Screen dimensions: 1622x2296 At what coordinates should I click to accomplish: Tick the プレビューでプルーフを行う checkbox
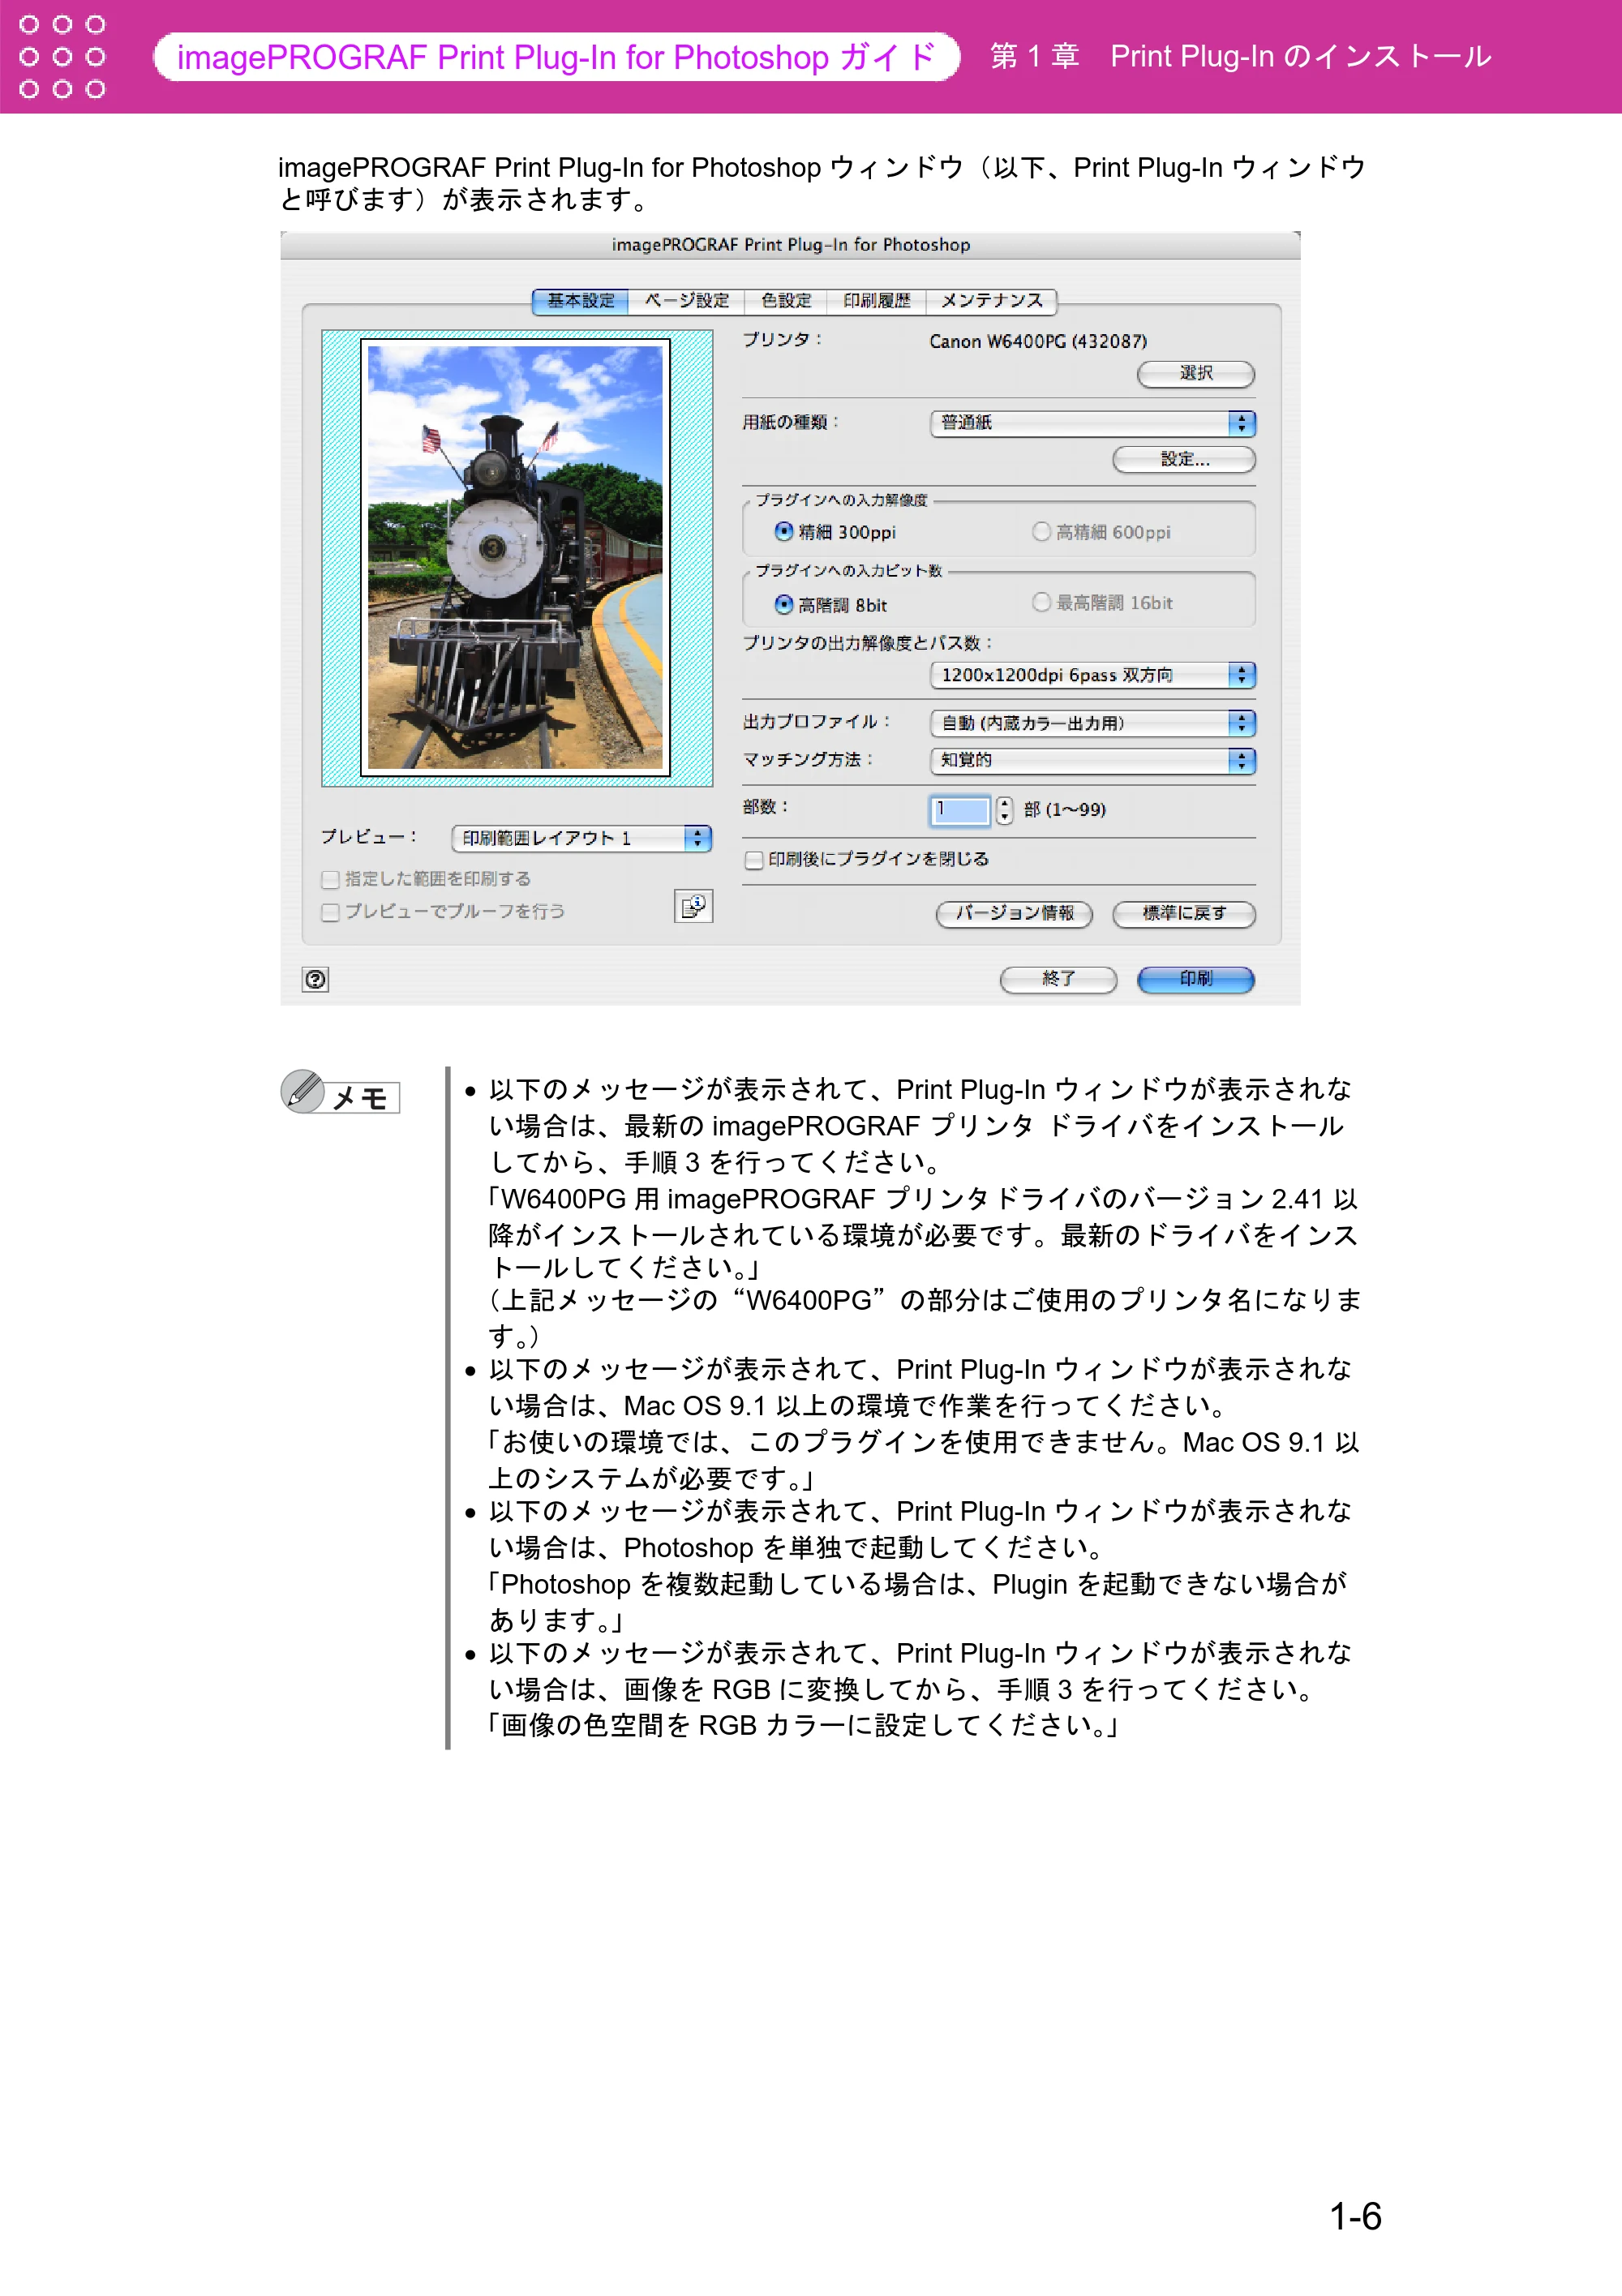tap(330, 912)
